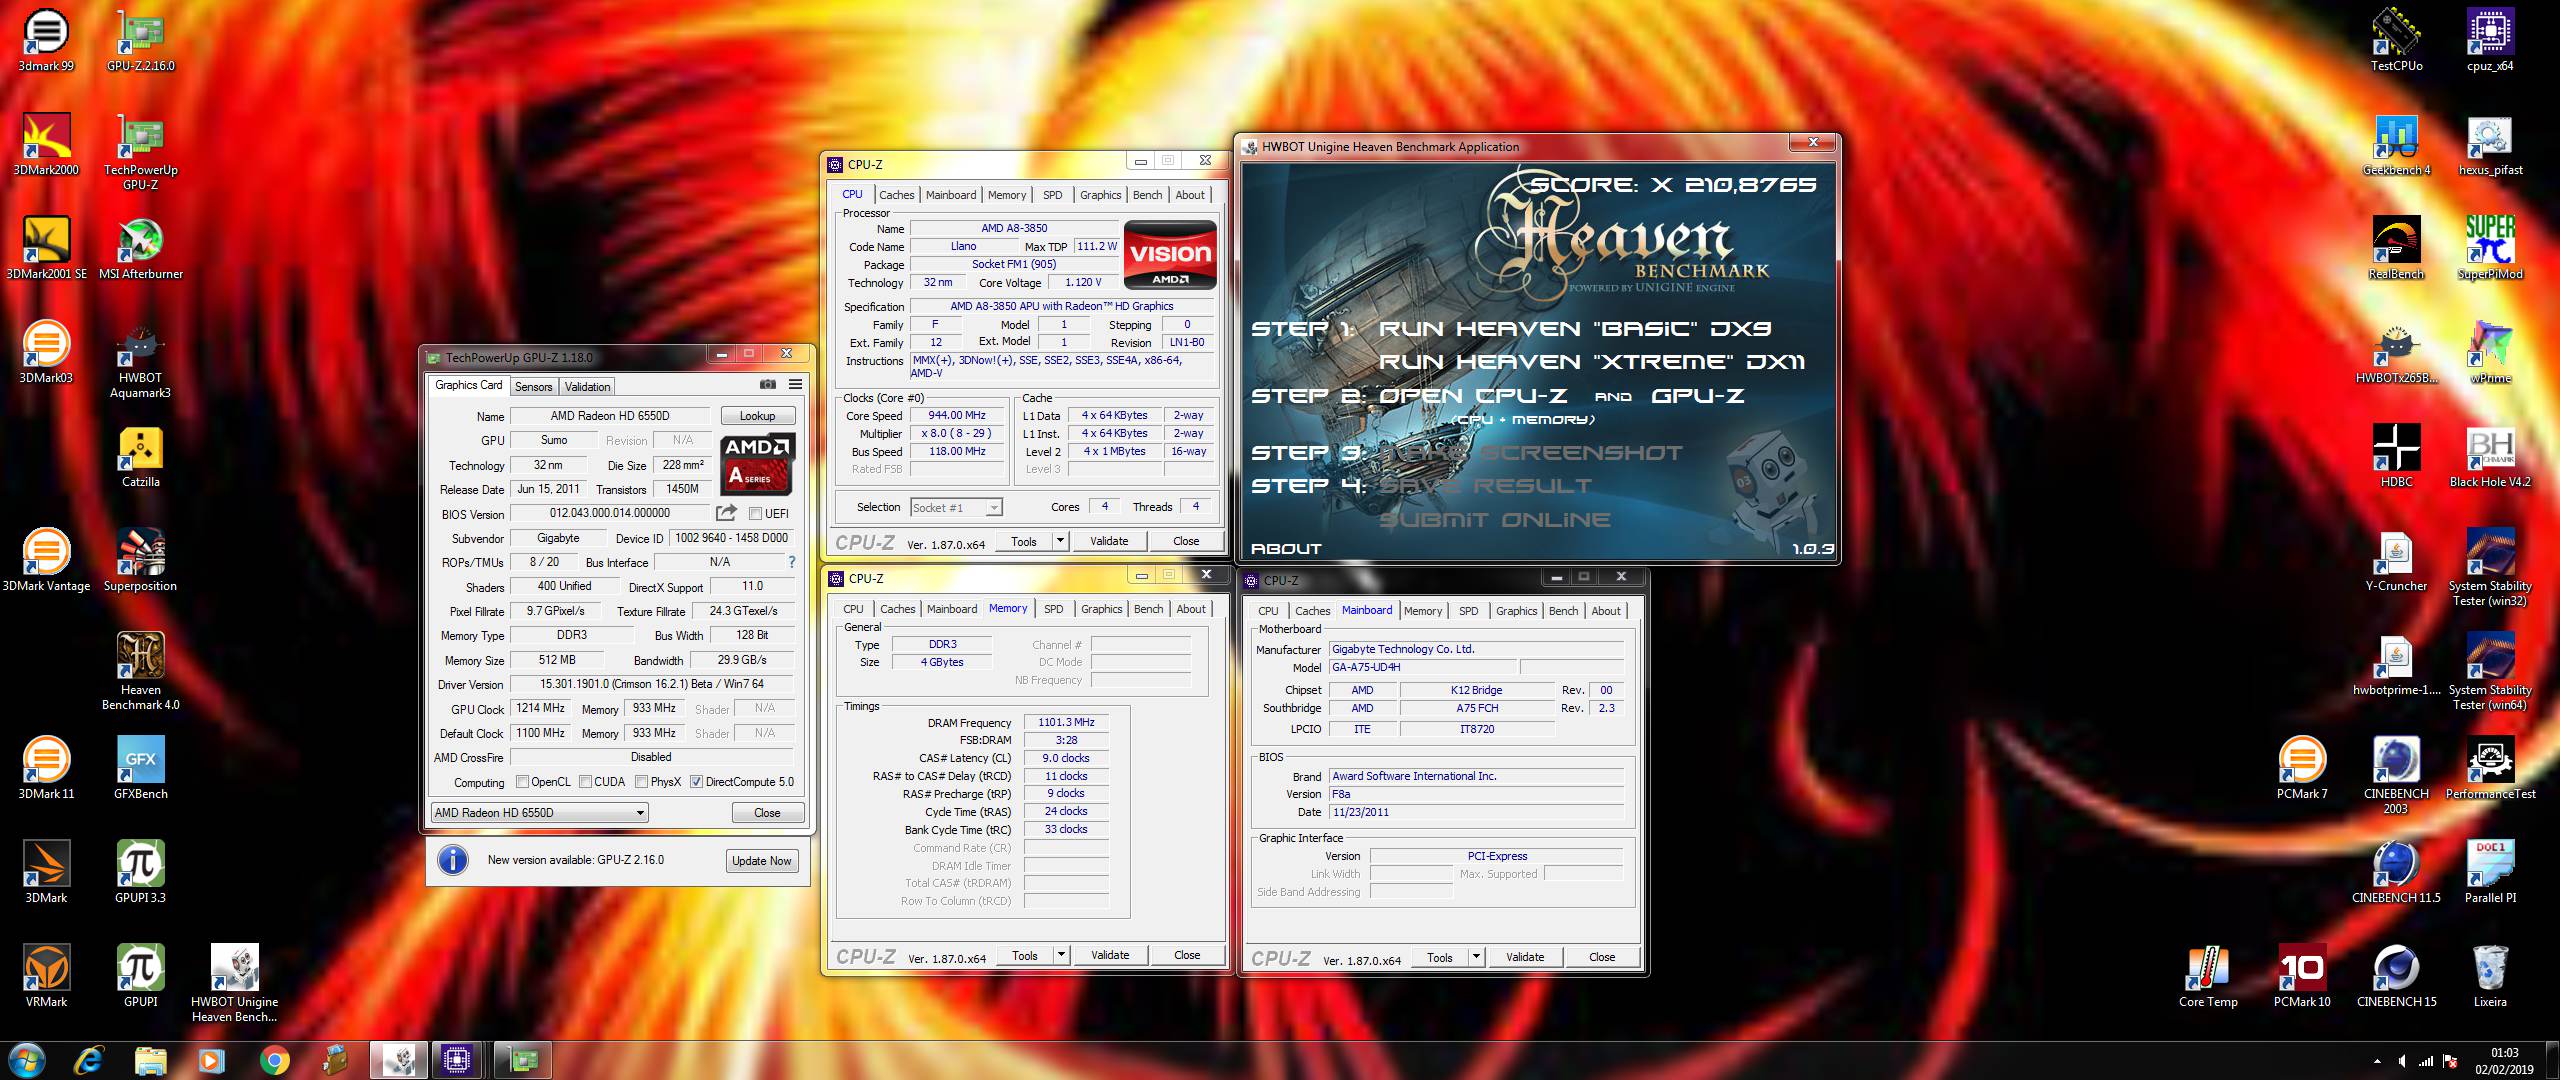The width and height of the screenshot is (2560, 1080).
Task: Switch to Validation tab in GPU-Z
Action: click(x=587, y=387)
